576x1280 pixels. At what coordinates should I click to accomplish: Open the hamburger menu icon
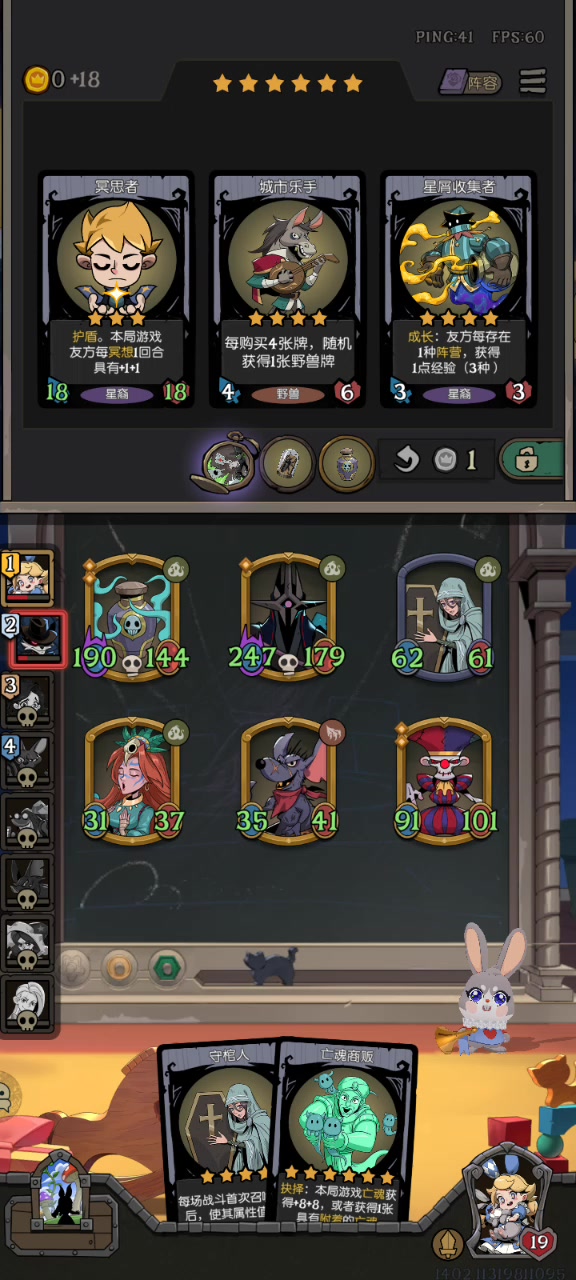pos(533,81)
